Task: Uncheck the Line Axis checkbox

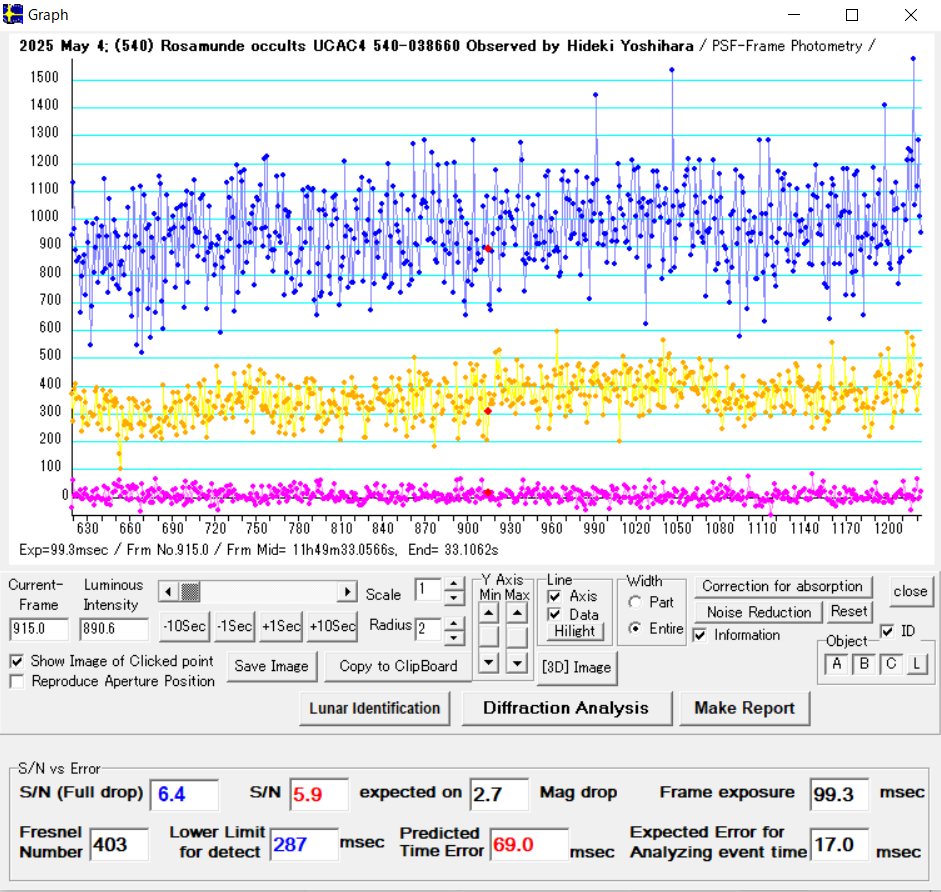Action: (554, 596)
